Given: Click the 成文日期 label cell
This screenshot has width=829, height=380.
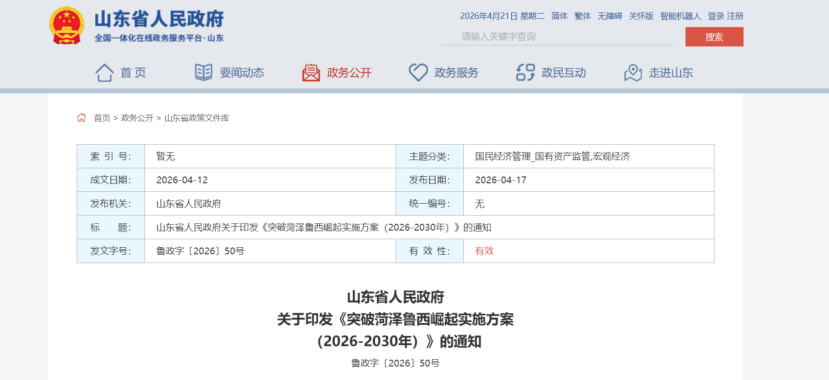Looking at the screenshot, I should coord(111,180).
